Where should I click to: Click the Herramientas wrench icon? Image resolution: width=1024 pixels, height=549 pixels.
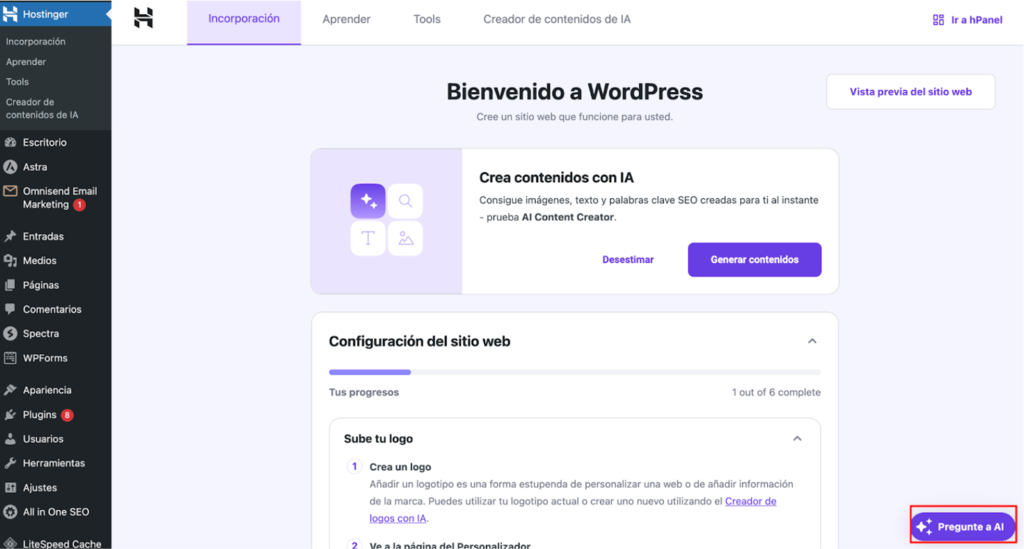(10, 463)
